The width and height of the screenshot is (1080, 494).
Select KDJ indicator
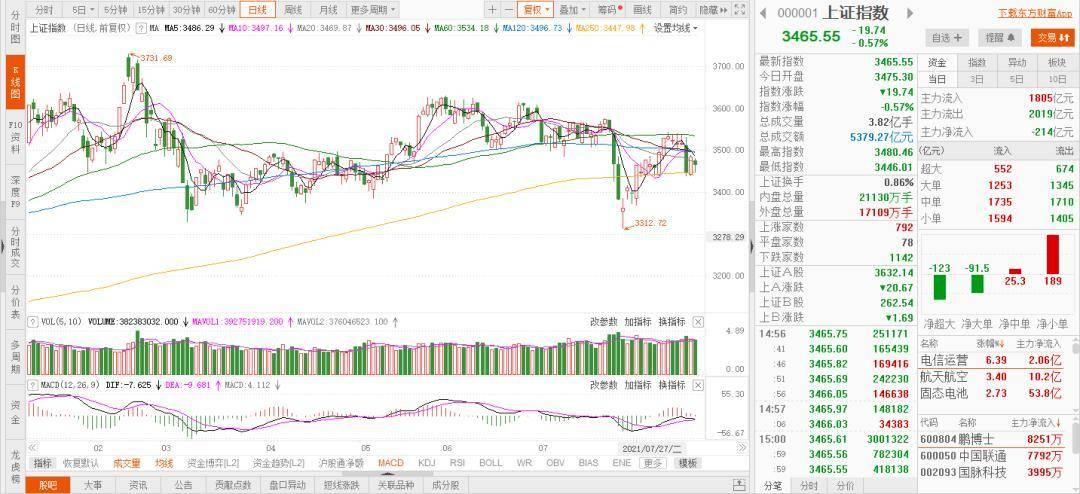point(426,463)
